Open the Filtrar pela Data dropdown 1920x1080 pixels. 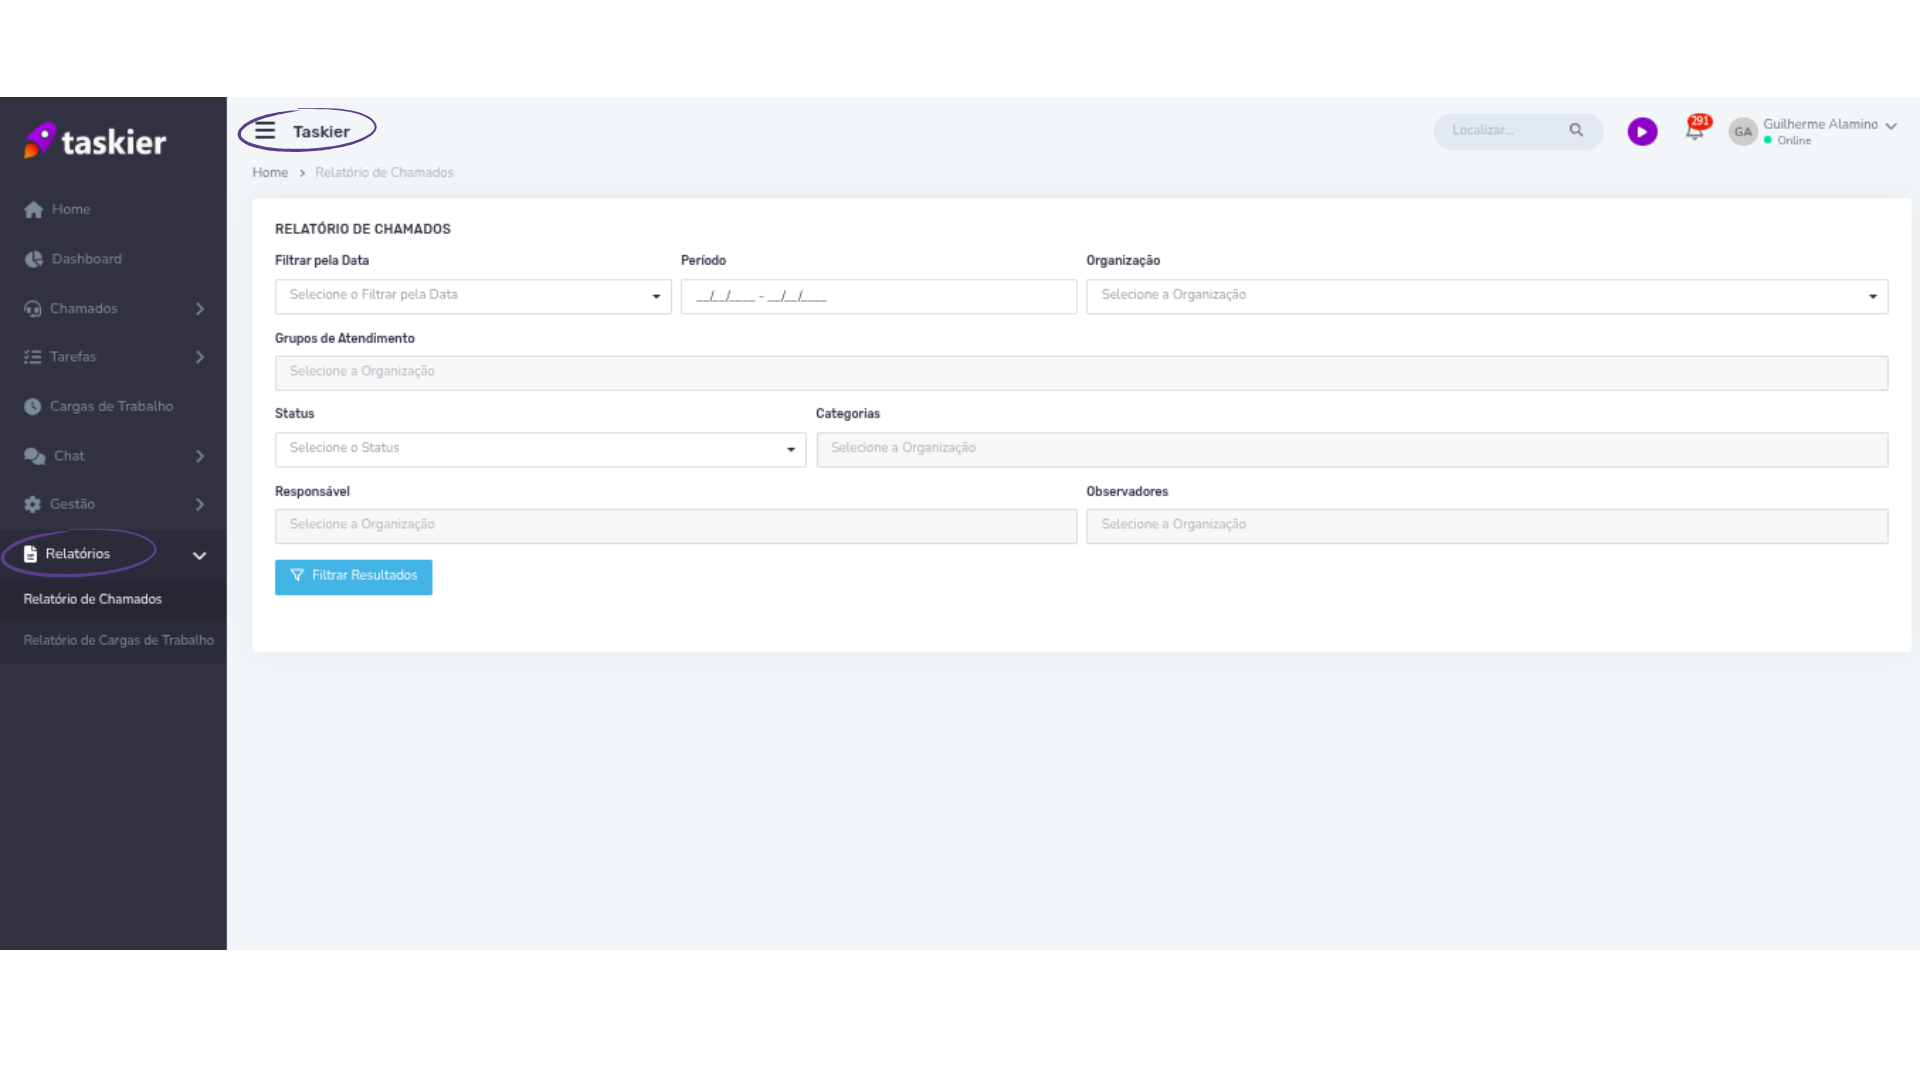point(472,296)
